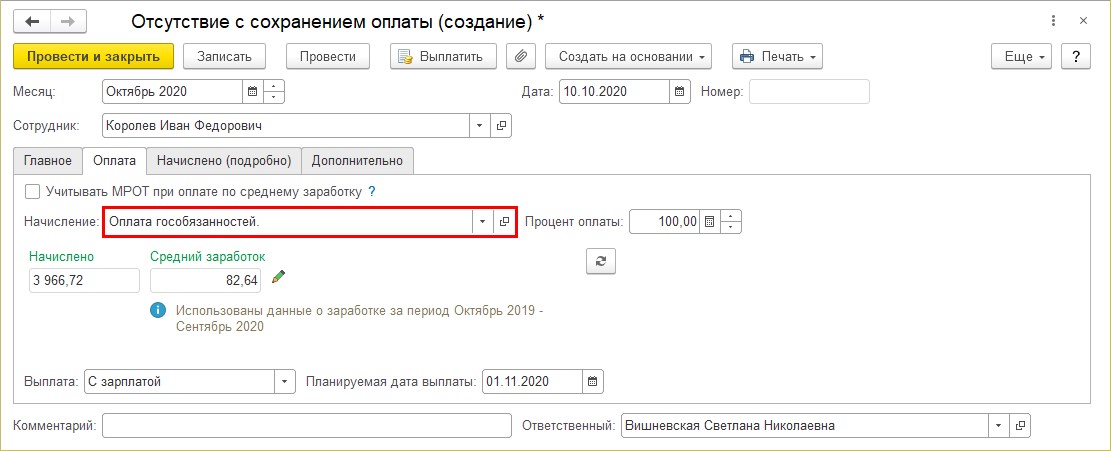The height and width of the screenshot is (451, 1111).
Task: Expand the Ответственный dropdown list
Action: pos(999,426)
